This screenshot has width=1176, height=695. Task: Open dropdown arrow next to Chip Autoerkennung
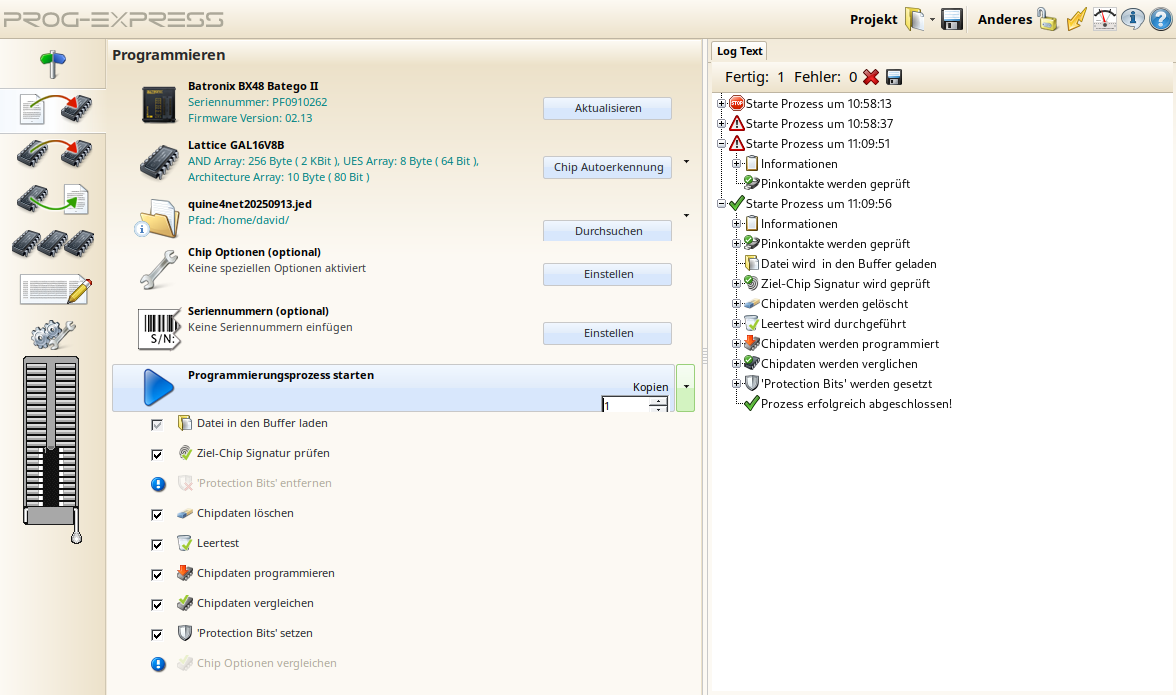click(686, 161)
